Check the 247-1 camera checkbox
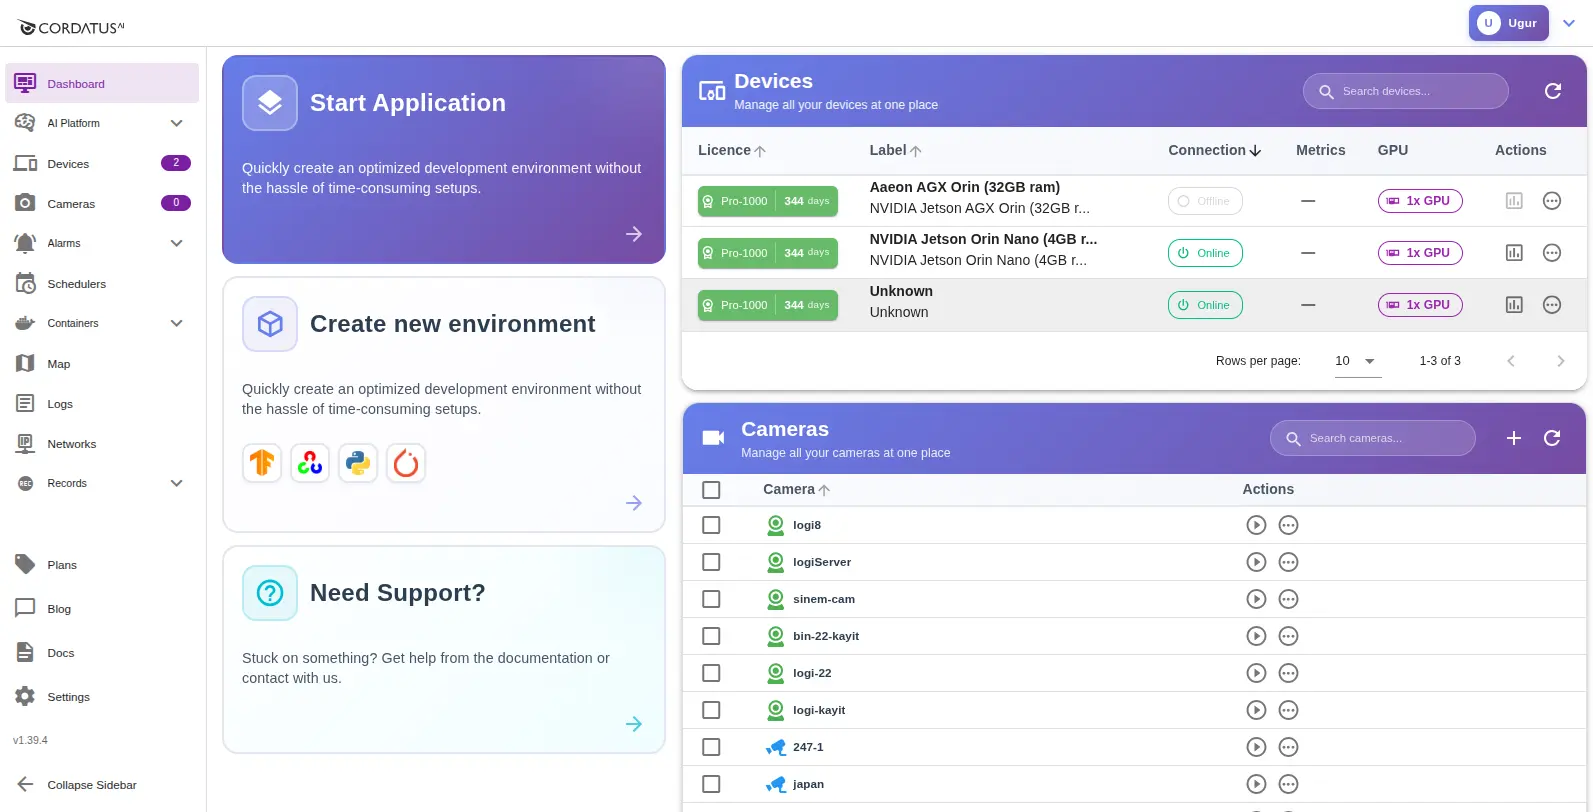The width and height of the screenshot is (1593, 812). coord(711,747)
